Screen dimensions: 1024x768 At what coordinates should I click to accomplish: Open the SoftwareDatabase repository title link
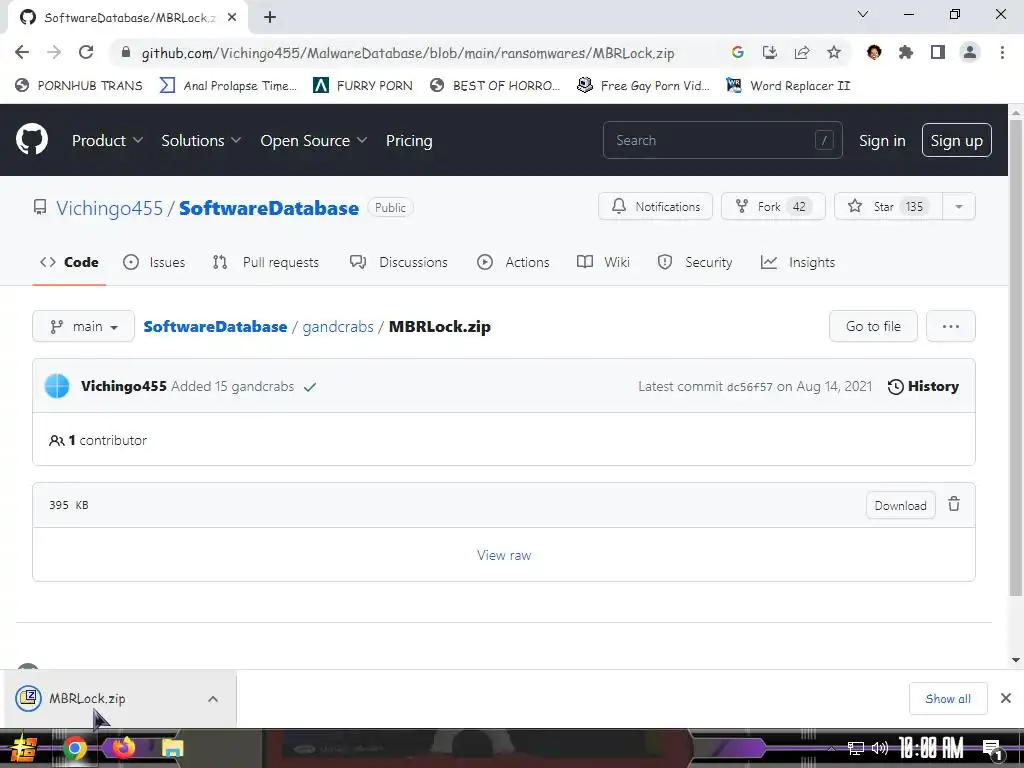click(269, 208)
